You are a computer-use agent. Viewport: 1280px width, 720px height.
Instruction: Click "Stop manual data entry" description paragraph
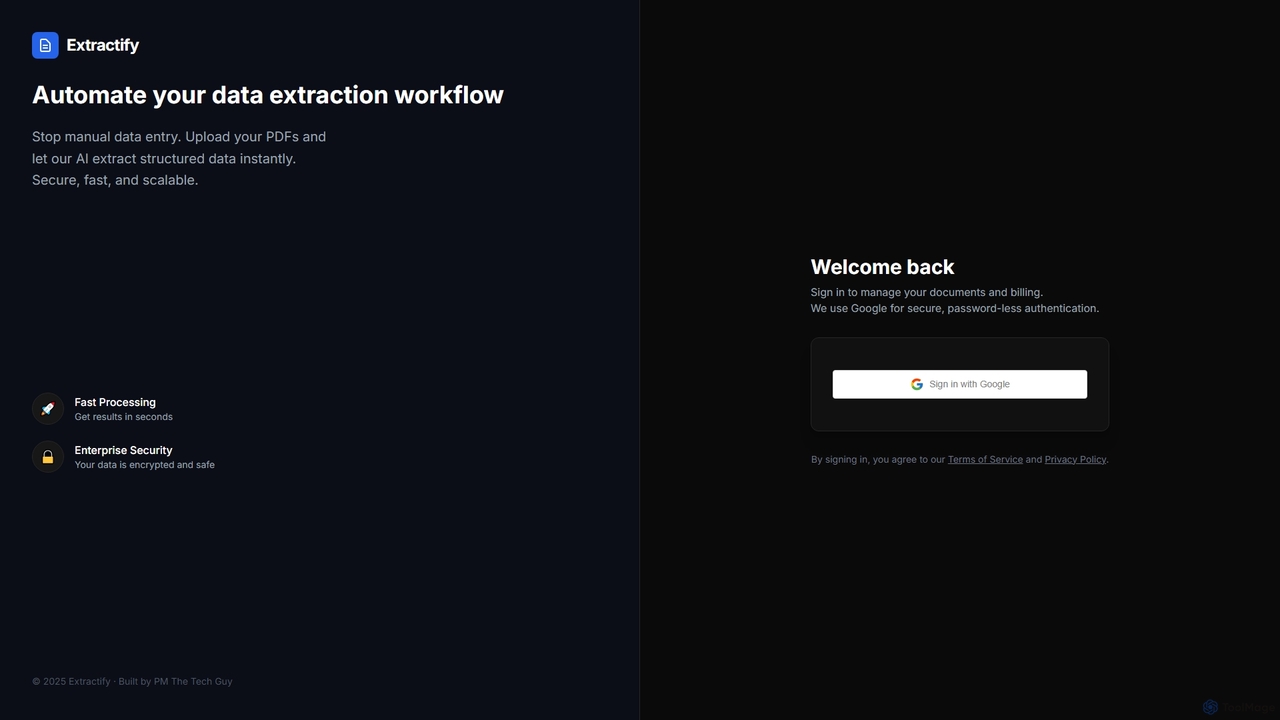179,158
